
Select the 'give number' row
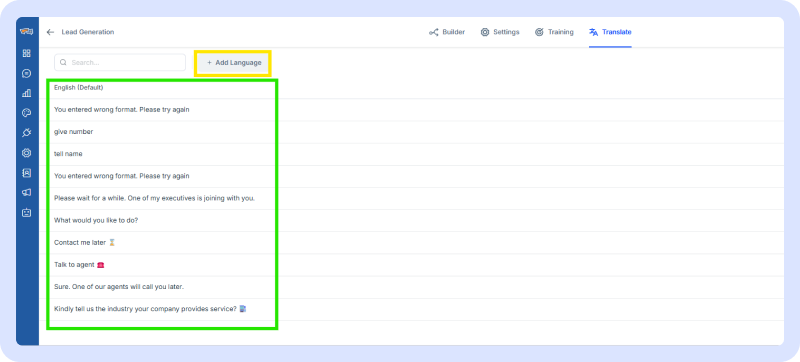pos(411,132)
